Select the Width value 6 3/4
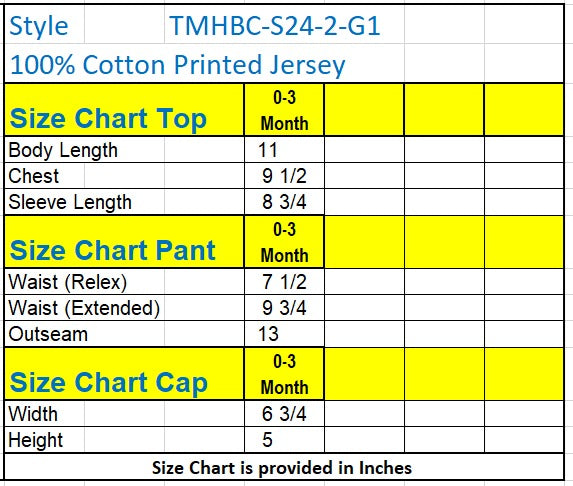Viewport: 573px width, 486px height. point(284,414)
